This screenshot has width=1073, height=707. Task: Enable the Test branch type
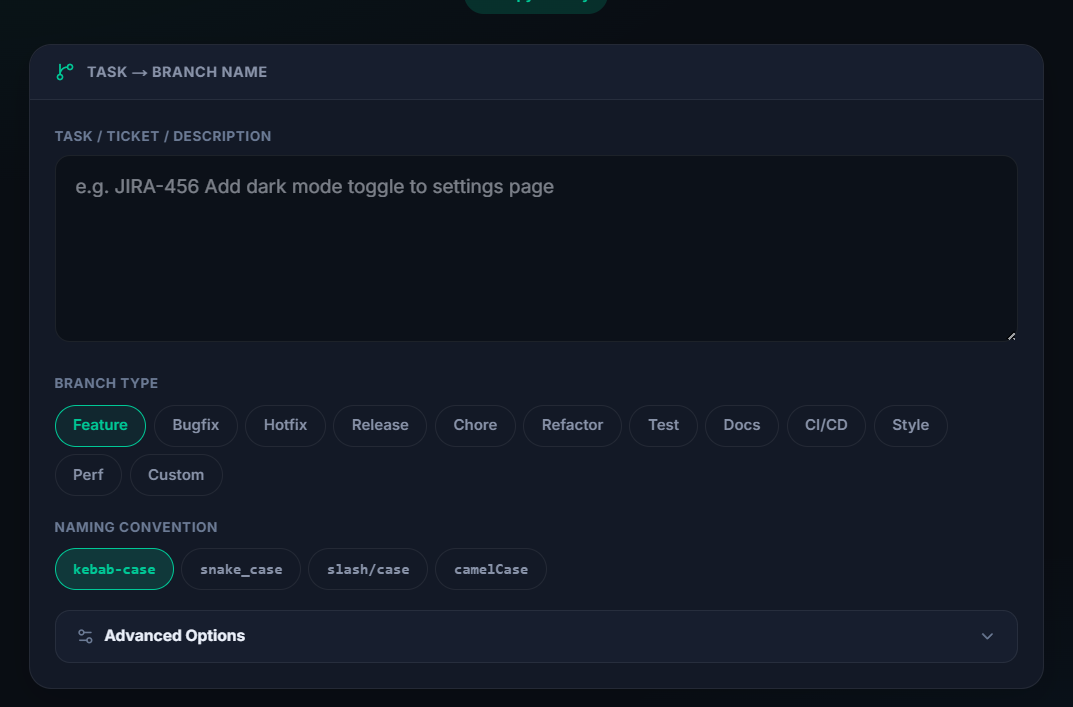663,425
